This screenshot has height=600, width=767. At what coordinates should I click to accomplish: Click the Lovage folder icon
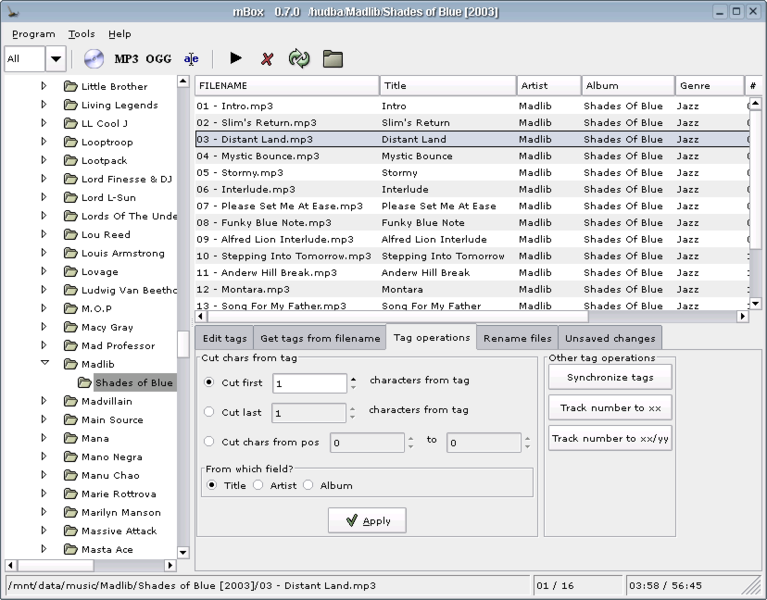pos(71,271)
